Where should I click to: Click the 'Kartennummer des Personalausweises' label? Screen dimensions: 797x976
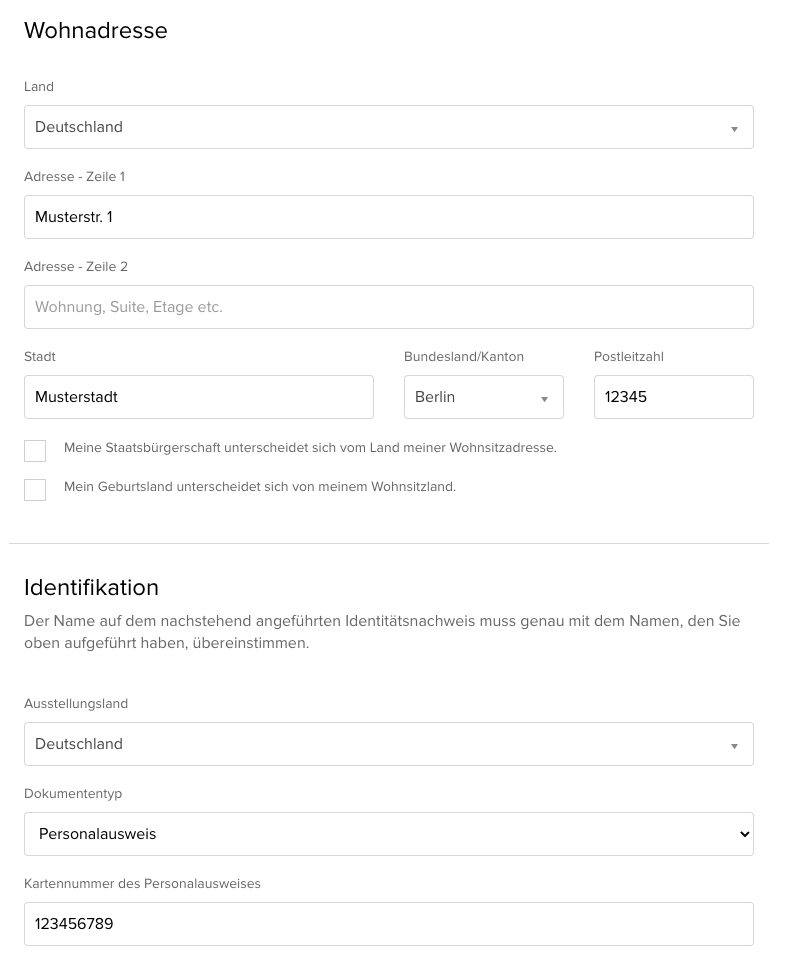pyautogui.click(x=142, y=884)
